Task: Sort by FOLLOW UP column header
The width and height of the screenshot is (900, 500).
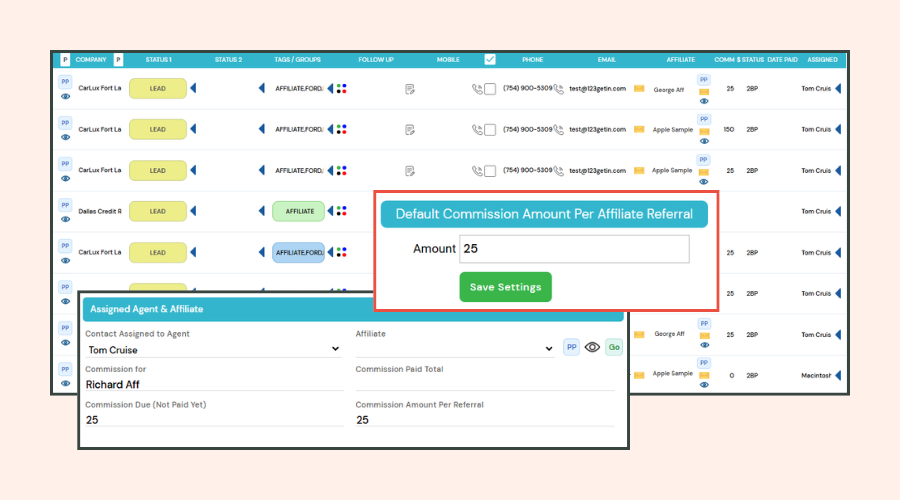Action: point(376,60)
